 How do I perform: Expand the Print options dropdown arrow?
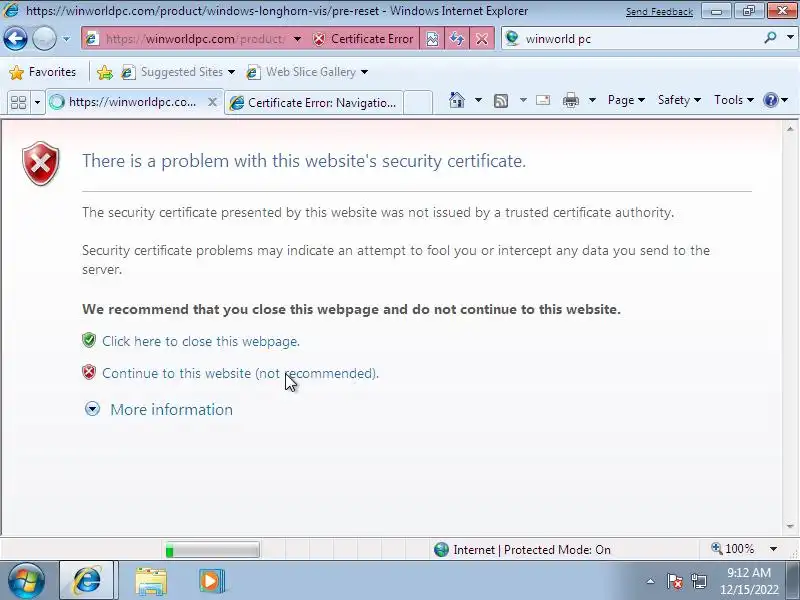[592, 100]
